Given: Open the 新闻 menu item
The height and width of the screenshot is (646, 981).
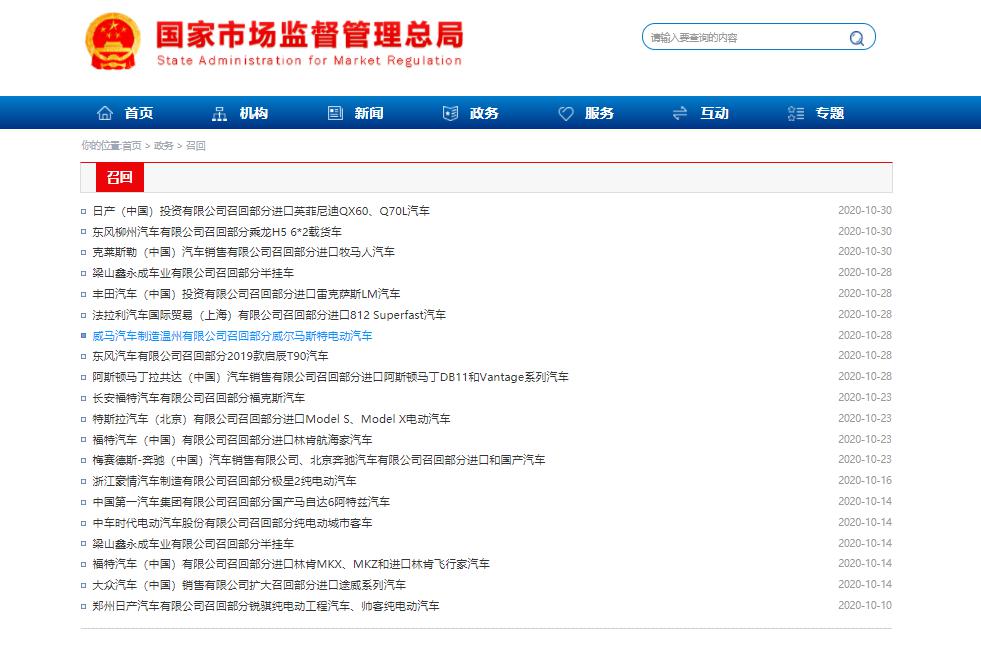Looking at the screenshot, I should [x=369, y=113].
